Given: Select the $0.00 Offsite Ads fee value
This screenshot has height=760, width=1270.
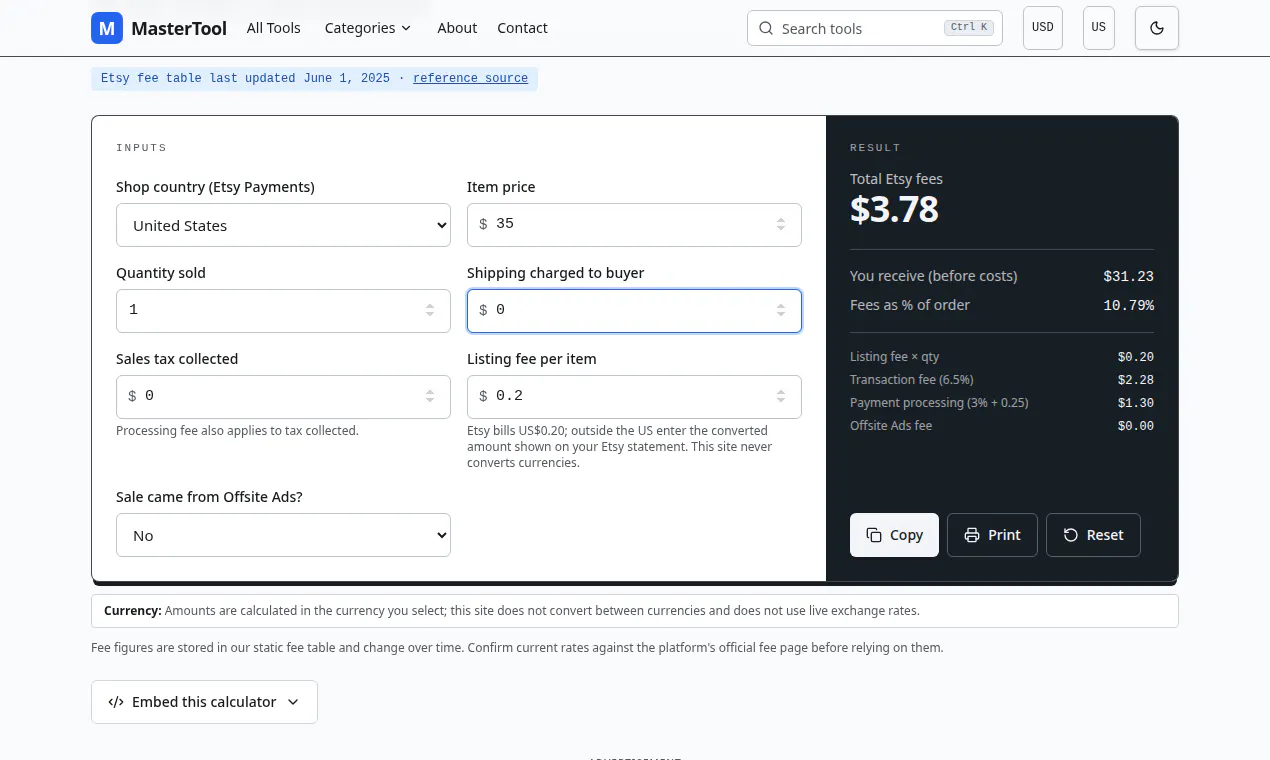Looking at the screenshot, I should [1136, 426].
